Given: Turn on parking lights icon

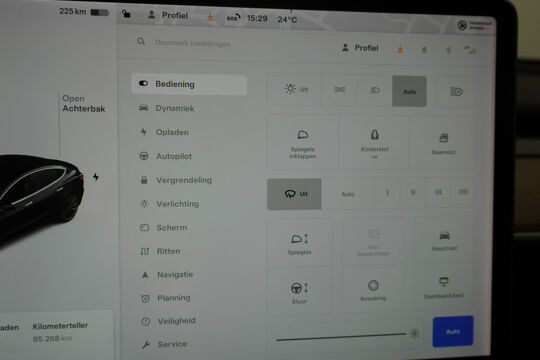Looking at the screenshot, I should coord(339,90).
